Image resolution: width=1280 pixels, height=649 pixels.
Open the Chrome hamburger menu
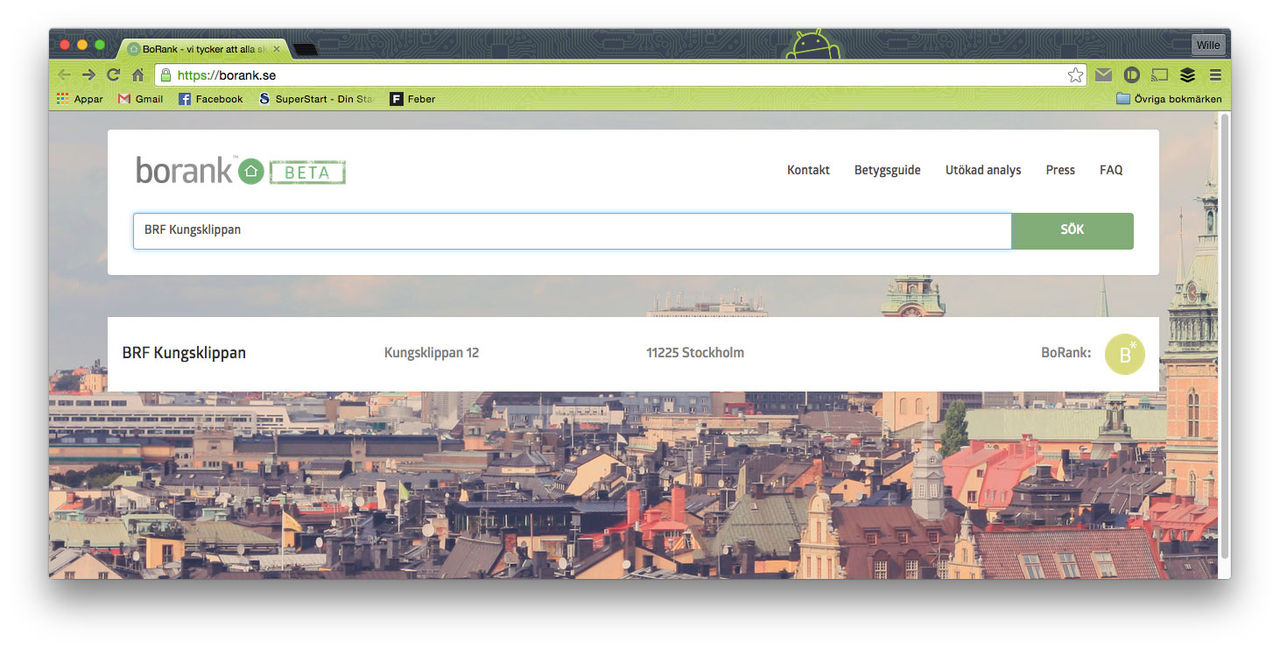point(1215,75)
